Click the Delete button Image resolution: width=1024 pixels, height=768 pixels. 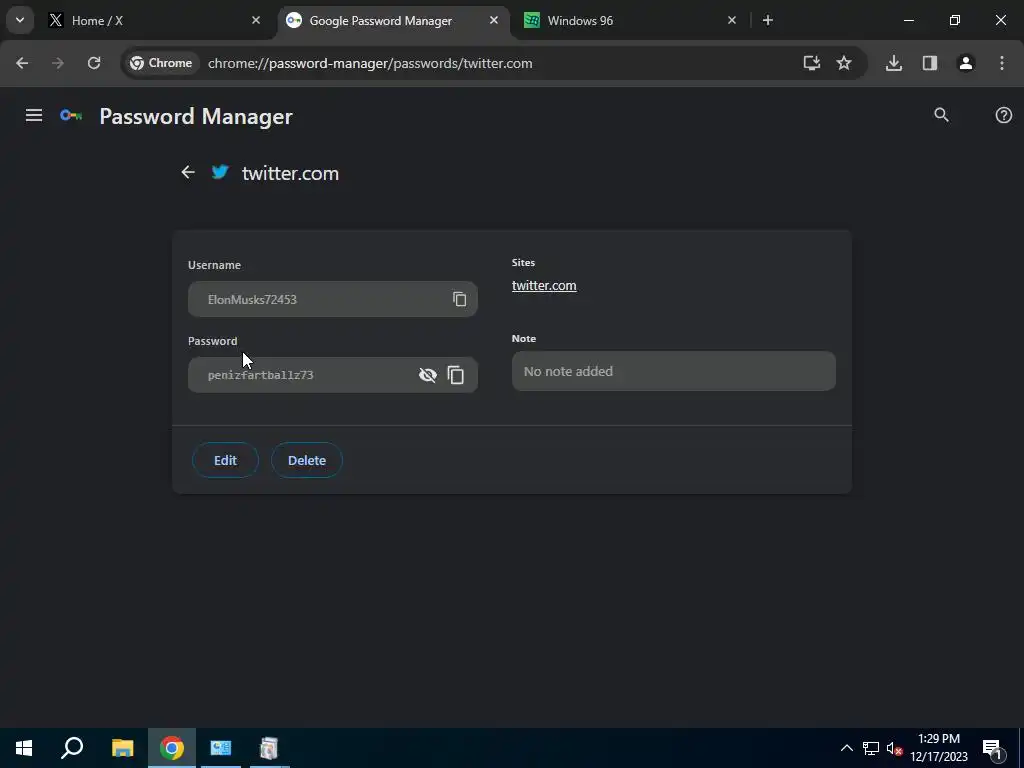pos(307,460)
